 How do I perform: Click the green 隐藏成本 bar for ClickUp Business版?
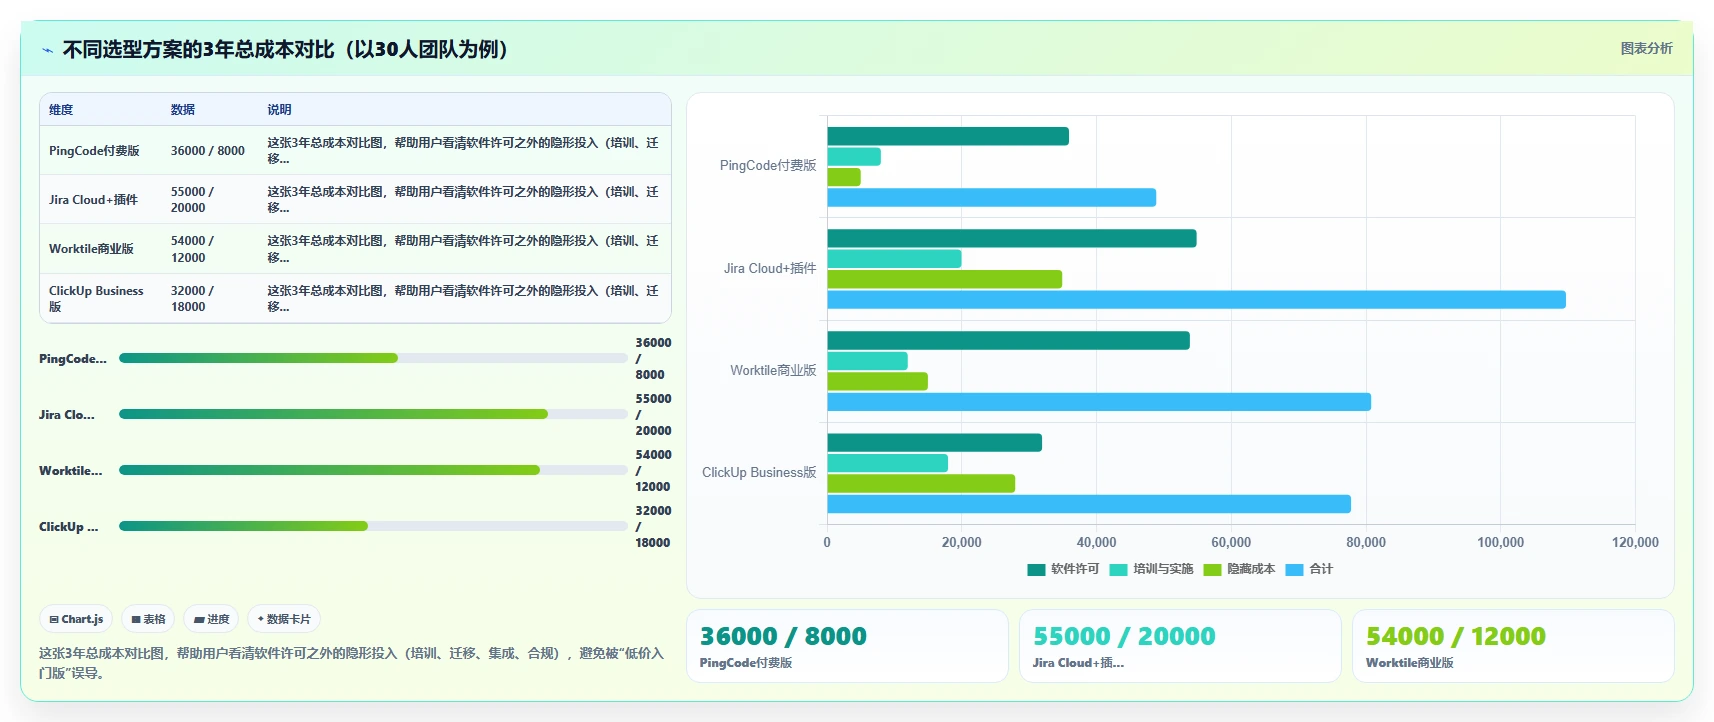pyautogui.click(x=921, y=484)
